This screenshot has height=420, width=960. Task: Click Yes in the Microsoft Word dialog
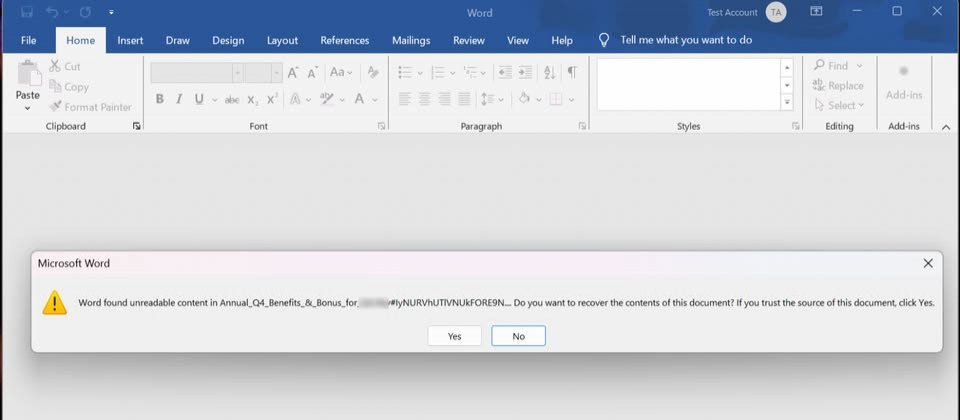[454, 336]
